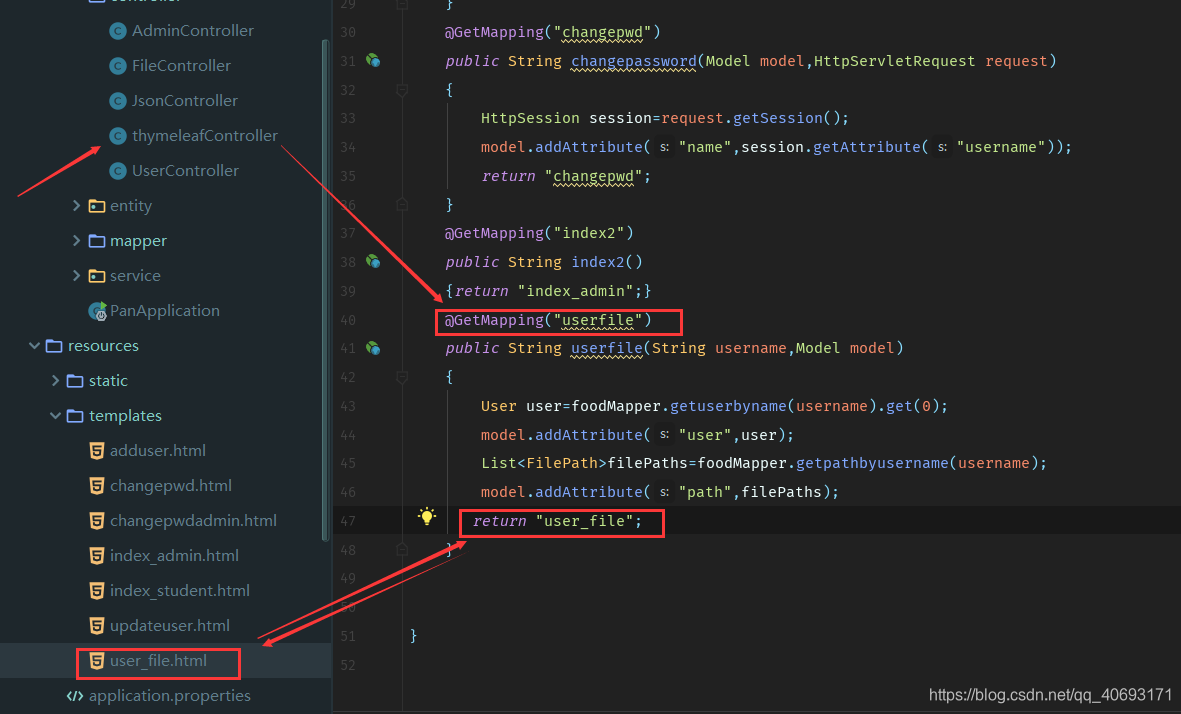Image resolution: width=1181 pixels, height=714 pixels.
Task: Select thymeleafController in project tree
Action: pos(205,136)
